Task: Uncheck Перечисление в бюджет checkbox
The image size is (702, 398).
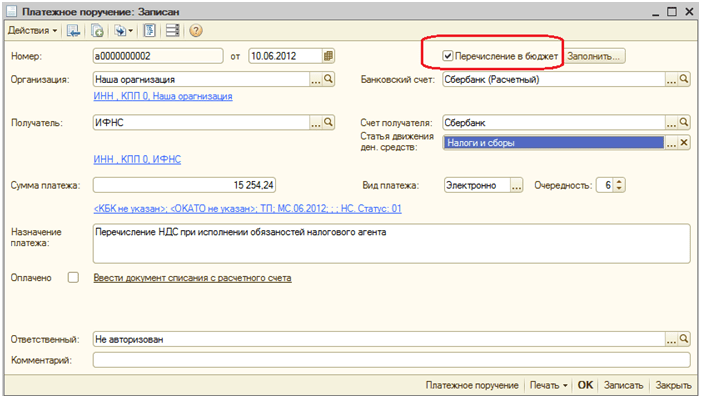Action: 447,56
